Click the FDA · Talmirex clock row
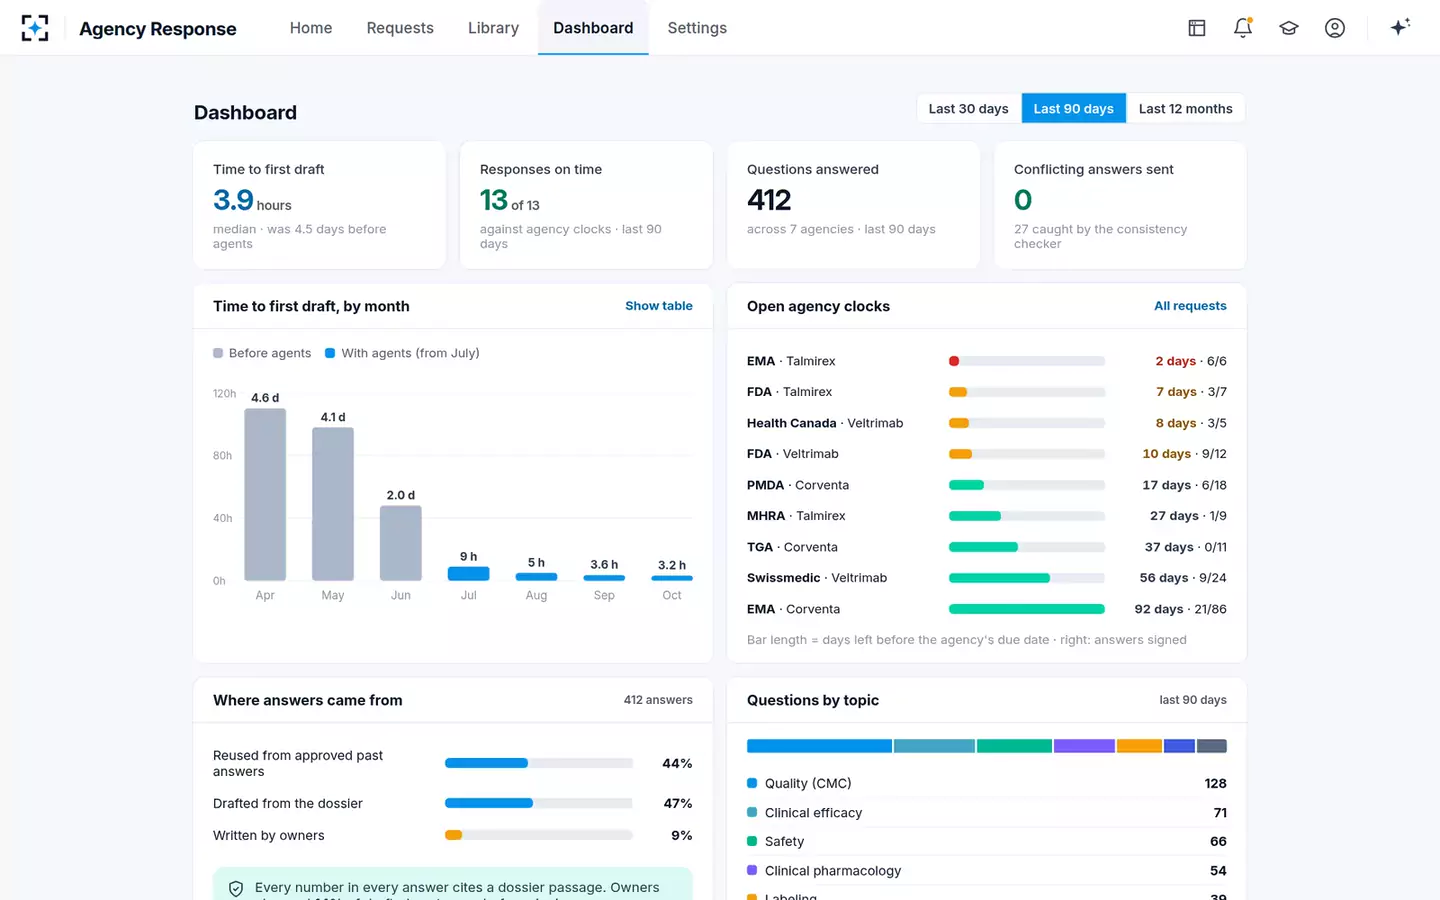Screen dimensions: 1440x900 [987, 392]
